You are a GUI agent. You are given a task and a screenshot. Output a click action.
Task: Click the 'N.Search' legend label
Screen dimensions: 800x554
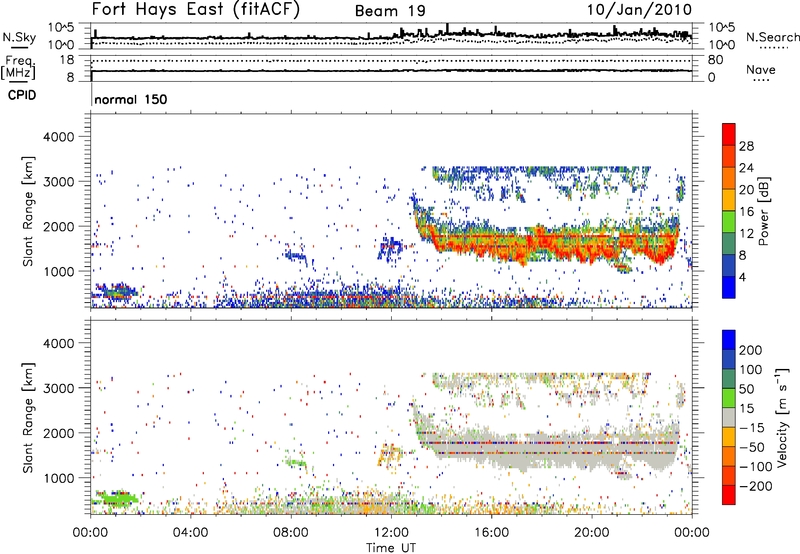(773, 37)
